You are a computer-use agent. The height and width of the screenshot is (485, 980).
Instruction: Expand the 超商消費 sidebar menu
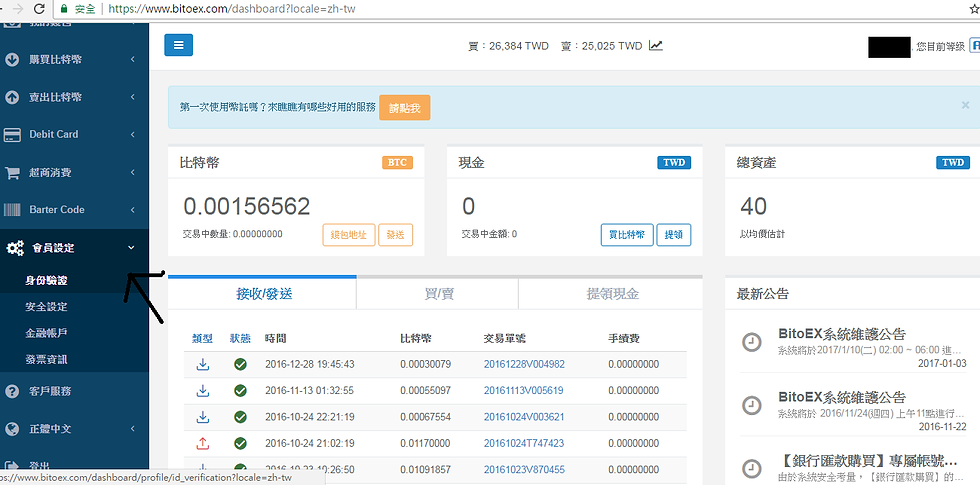tap(74, 172)
